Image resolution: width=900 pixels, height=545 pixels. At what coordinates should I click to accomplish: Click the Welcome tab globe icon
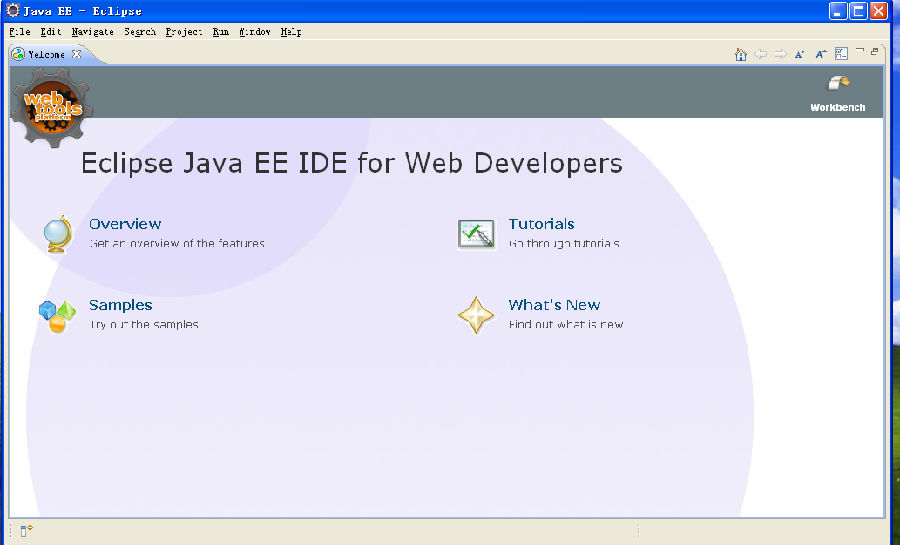[x=18, y=54]
